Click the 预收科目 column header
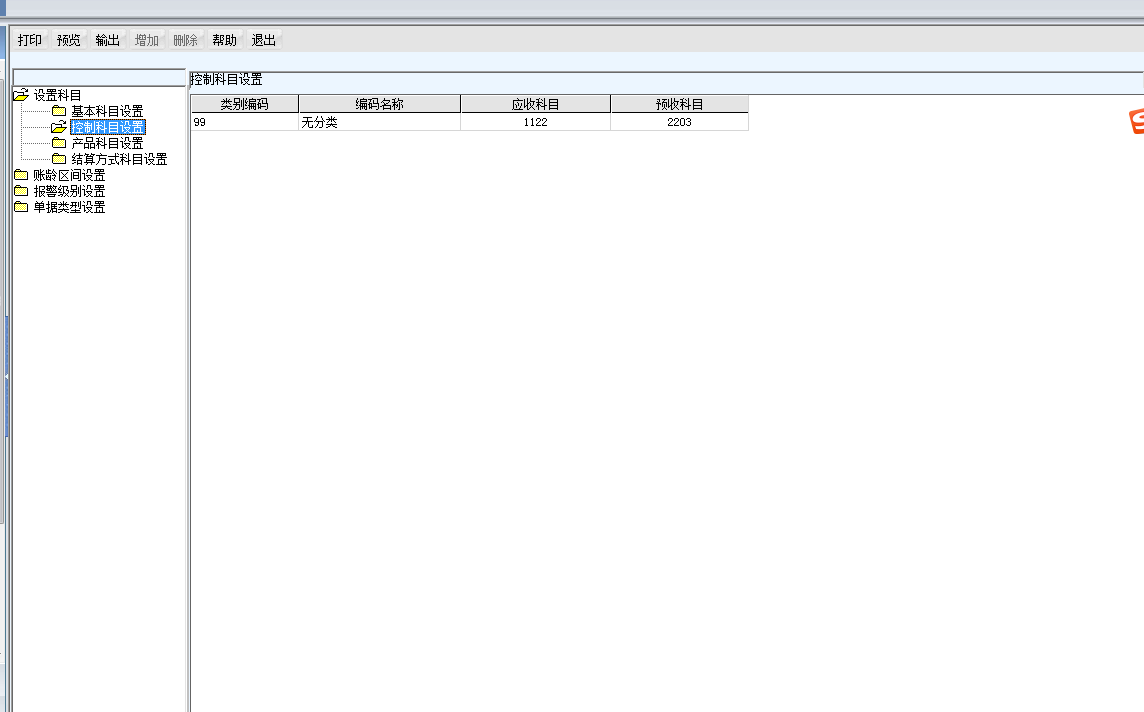The height and width of the screenshot is (712, 1144). tap(679, 104)
